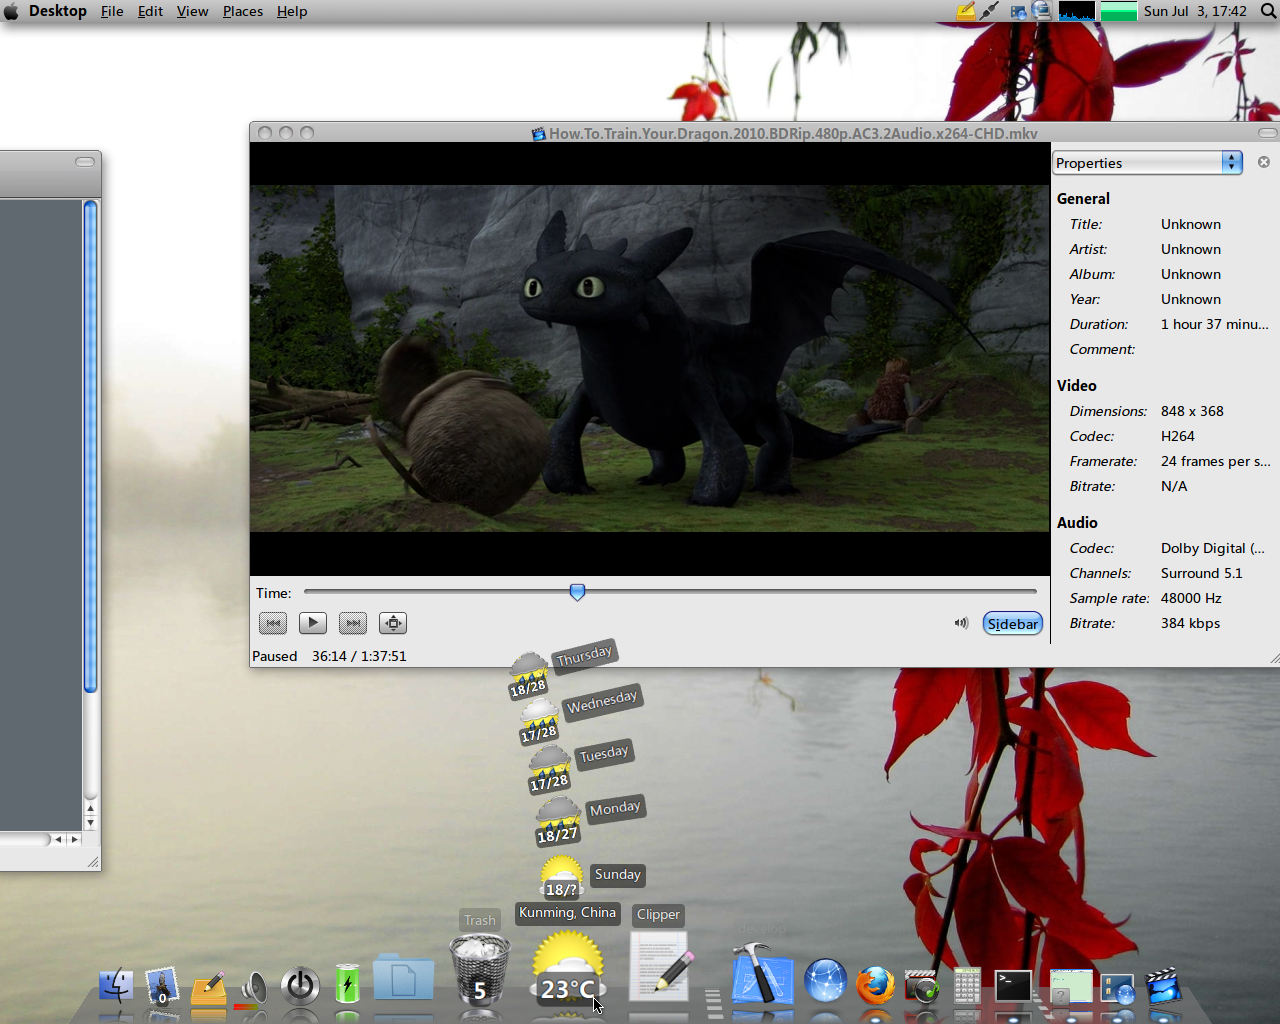The height and width of the screenshot is (1024, 1280).
Task: Click the '848 x 368' dimensions value
Action: pyautogui.click(x=1192, y=411)
